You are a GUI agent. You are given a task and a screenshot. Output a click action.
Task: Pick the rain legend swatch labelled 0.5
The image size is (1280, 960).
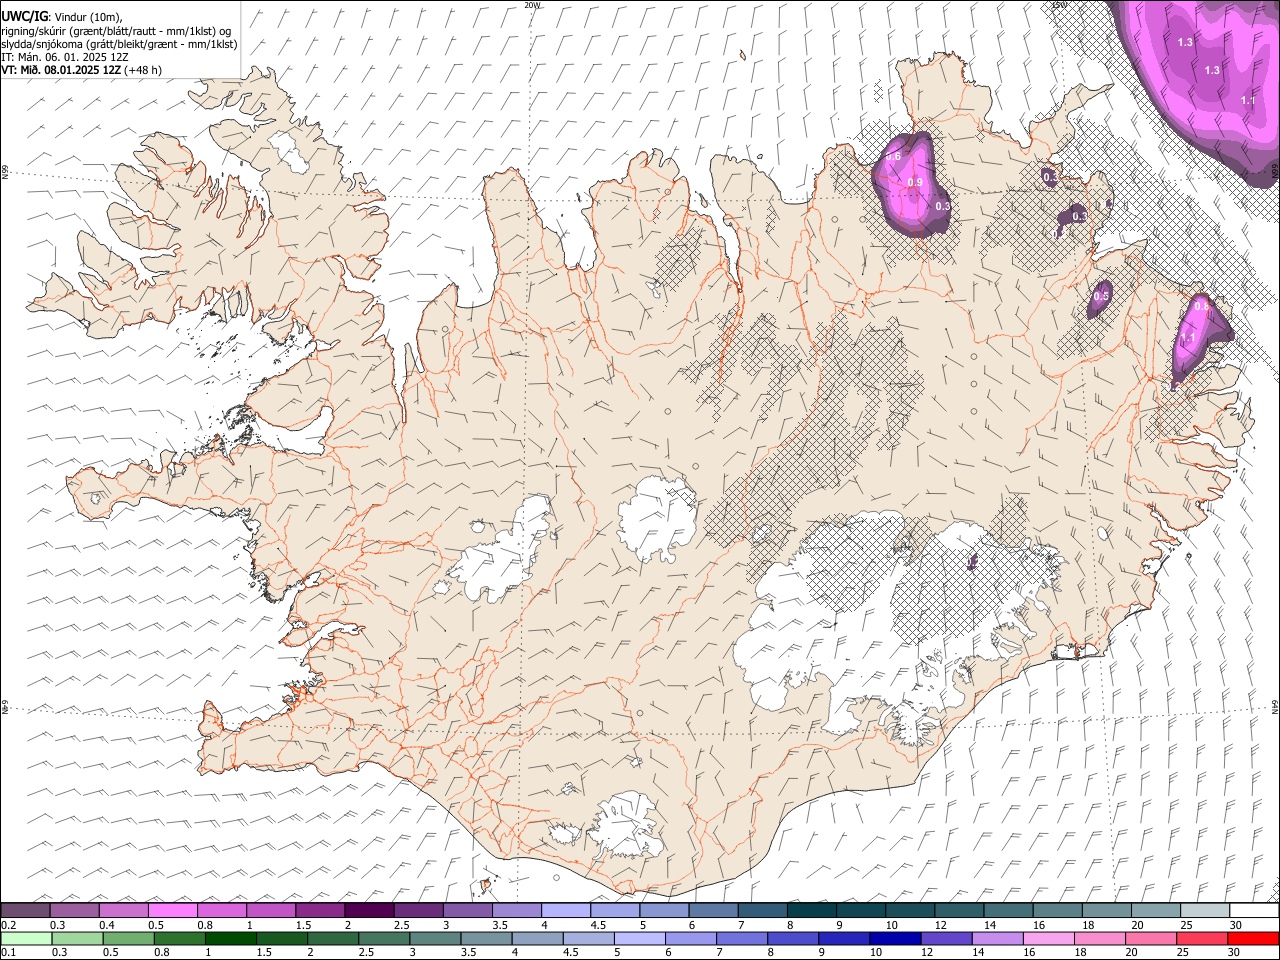click(129, 939)
